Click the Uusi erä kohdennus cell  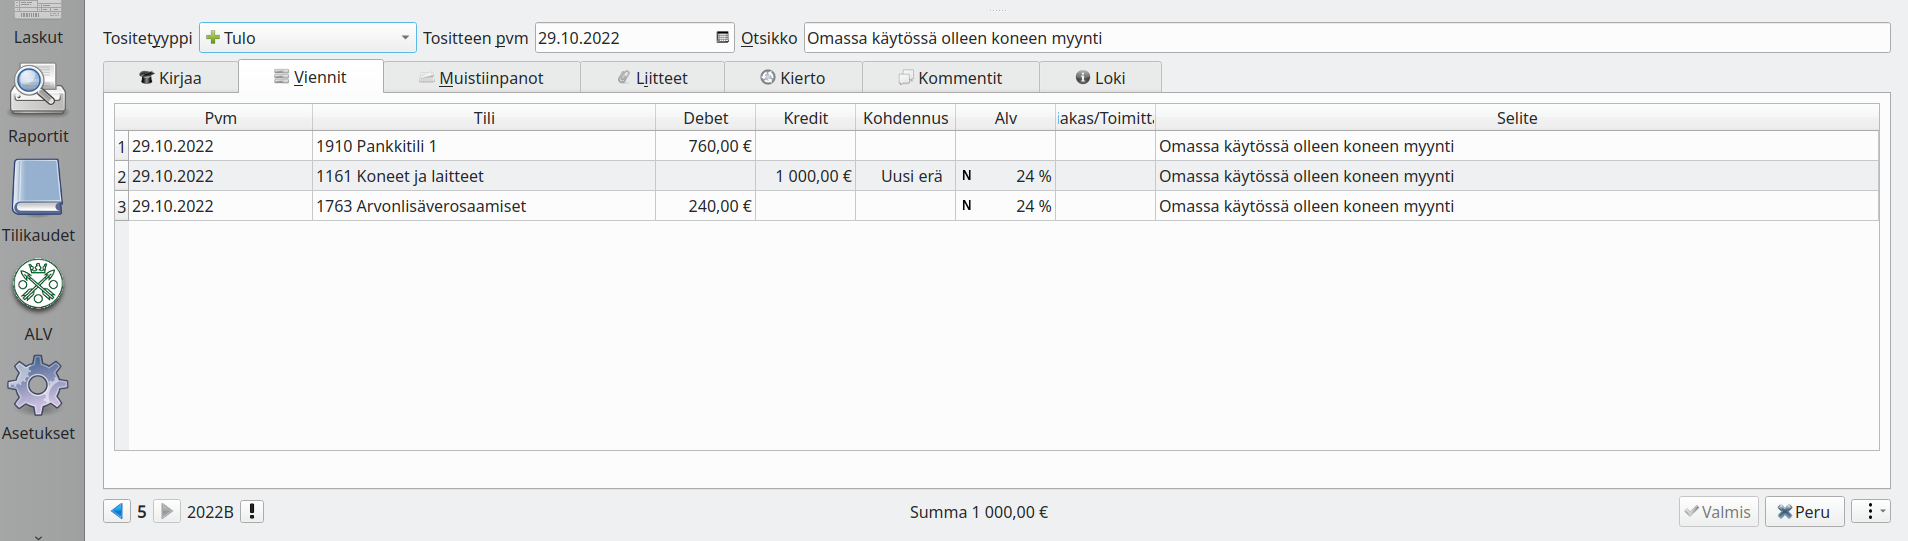[906, 176]
